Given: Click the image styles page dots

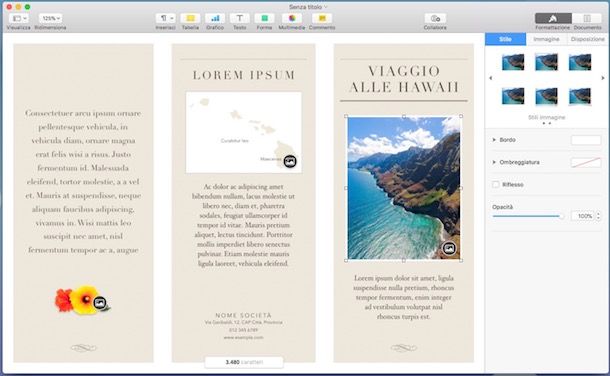Looking at the screenshot, I should click(547, 123).
